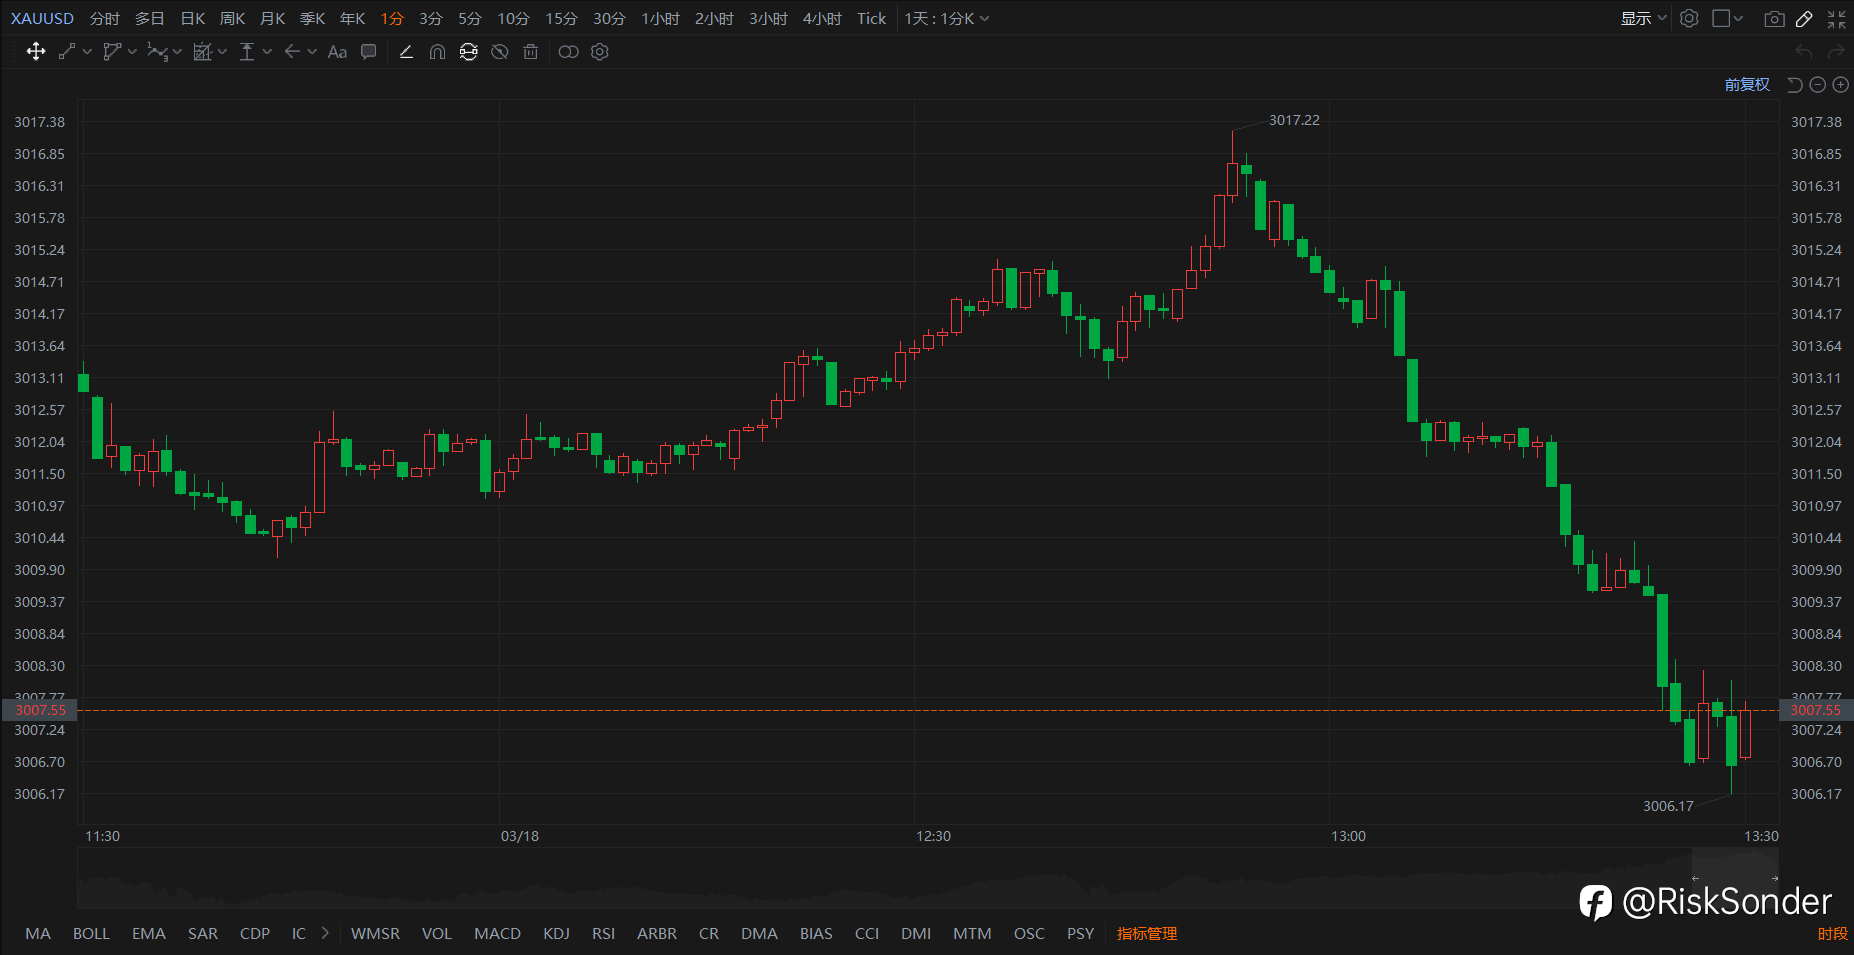Open the 显示 display dropdown
This screenshot has width=1854, height=955.
[1643, 19]
